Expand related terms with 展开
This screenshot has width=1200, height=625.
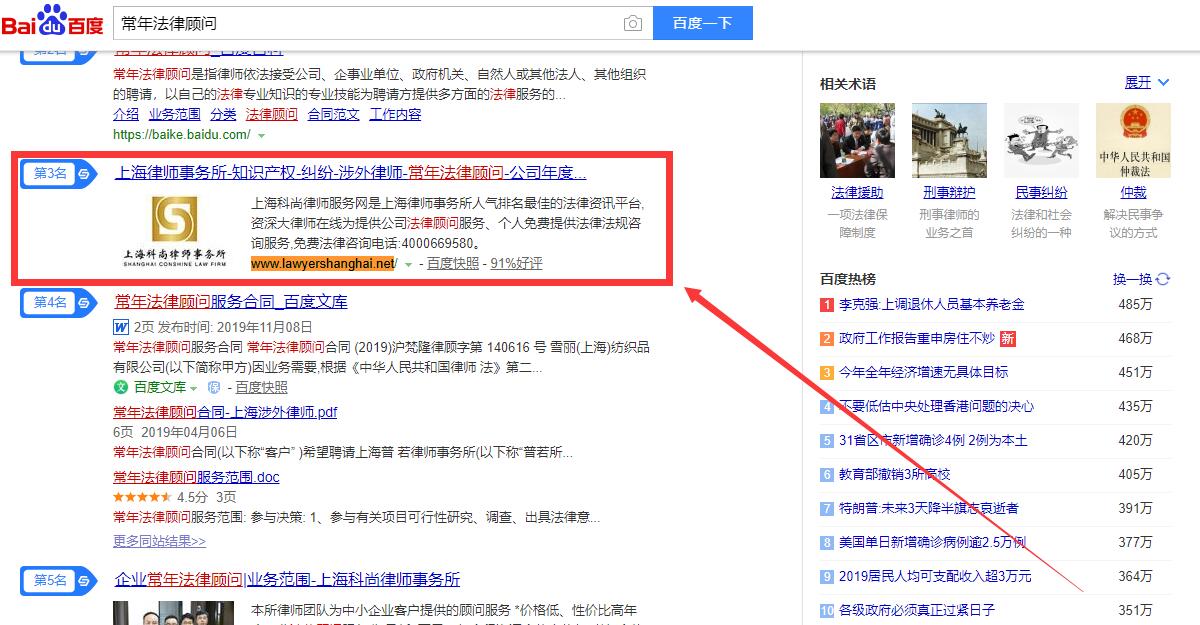1146,83
